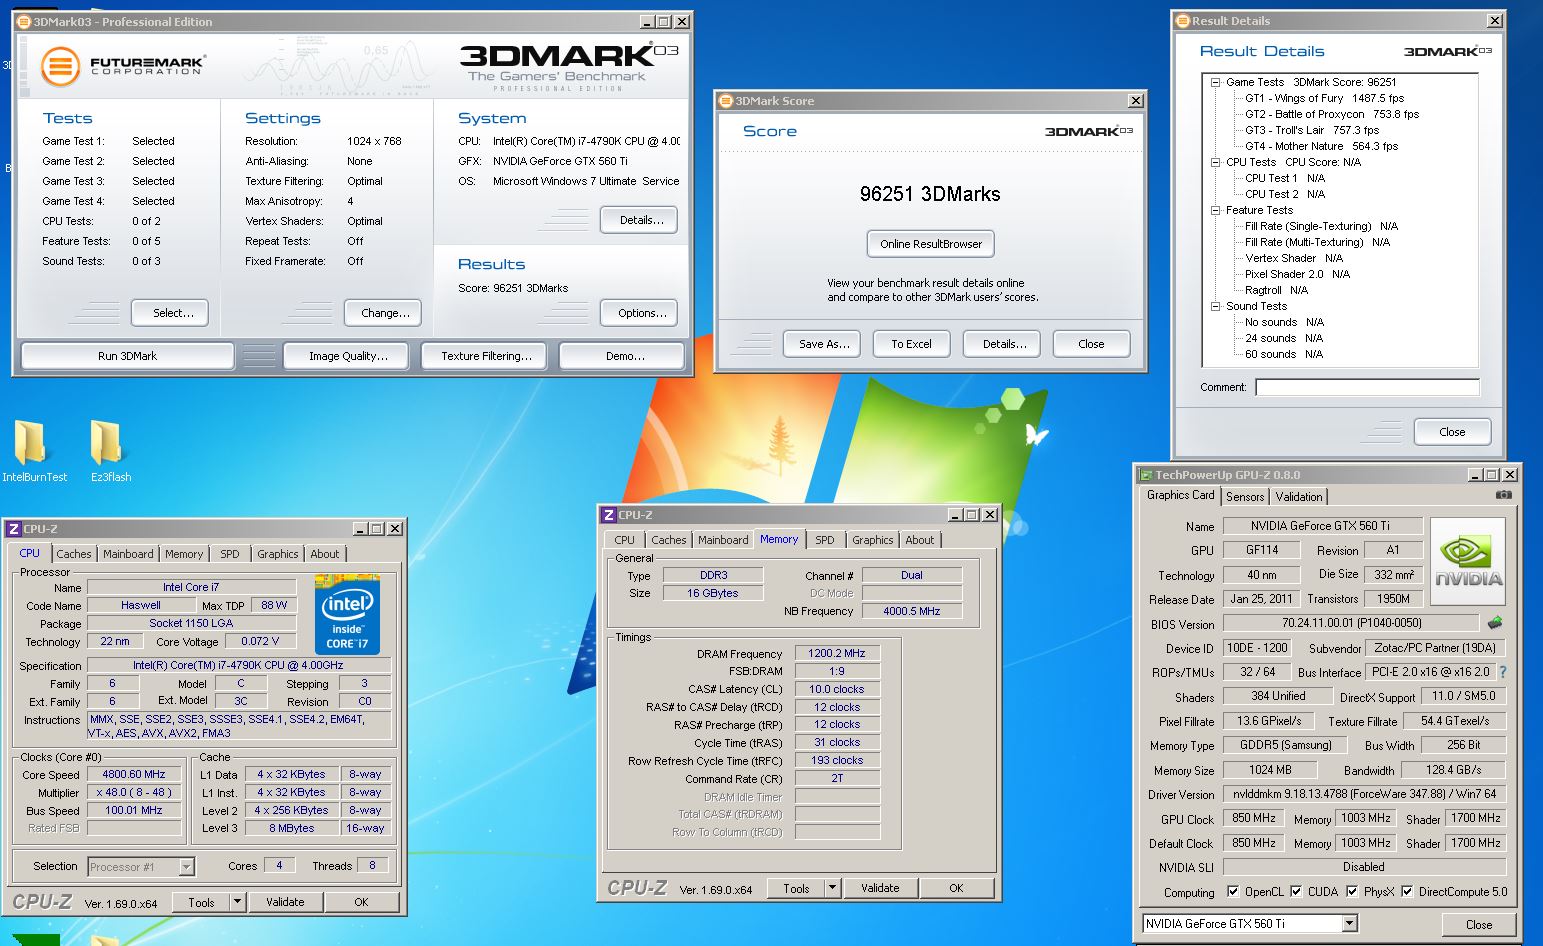
Task: Switch to Caches tab in left CPU-Z
Action: [73, 554]
